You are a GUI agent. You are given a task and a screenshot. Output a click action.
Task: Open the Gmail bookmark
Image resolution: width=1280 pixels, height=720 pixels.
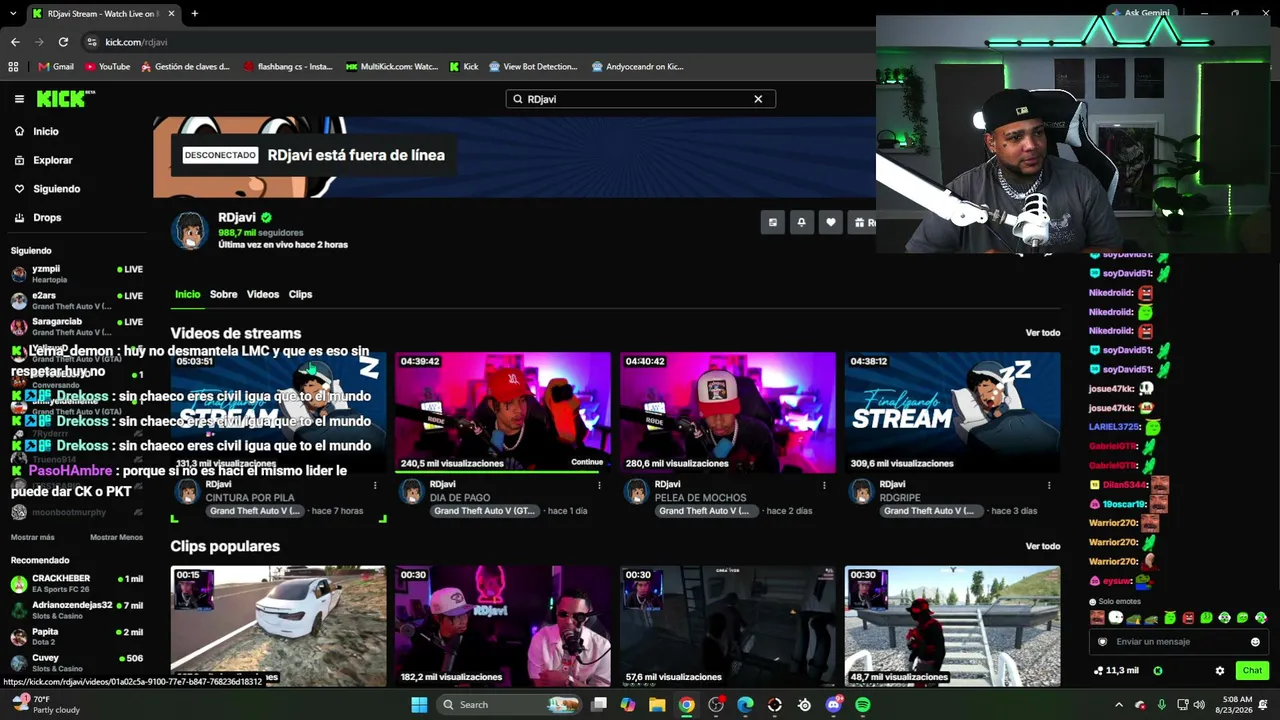[56, 67]
